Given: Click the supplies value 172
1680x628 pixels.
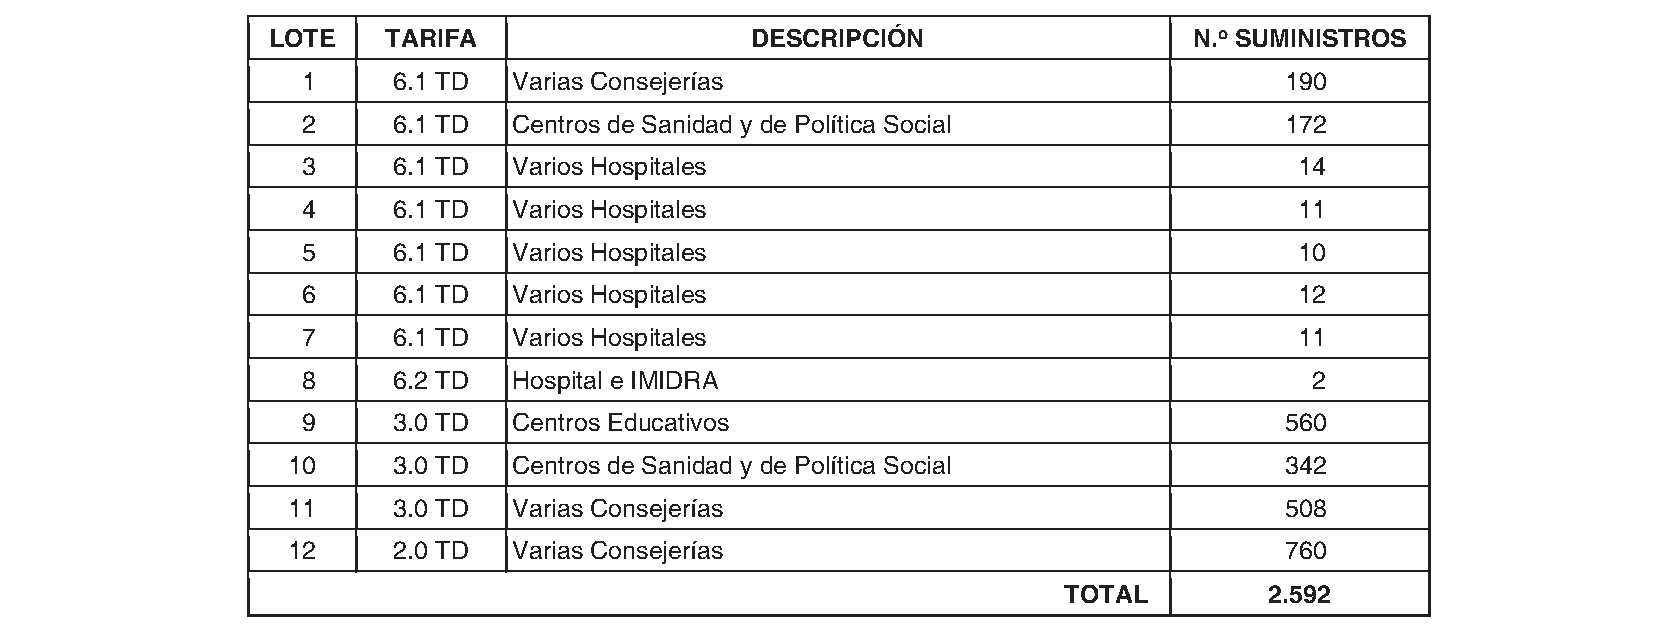Looking at the screenshot, I should [x=1305, y=125].
